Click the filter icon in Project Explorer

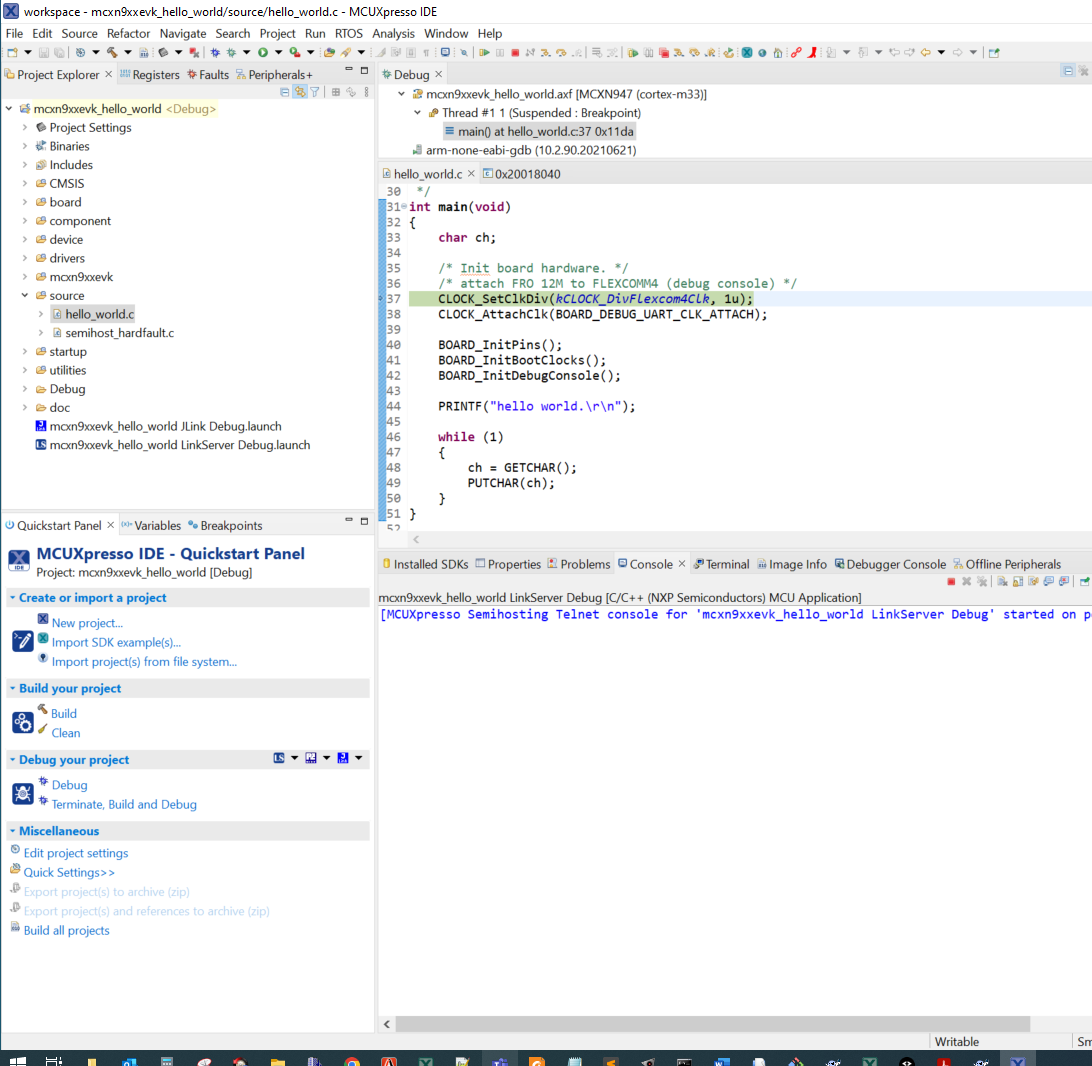point(314,92)
